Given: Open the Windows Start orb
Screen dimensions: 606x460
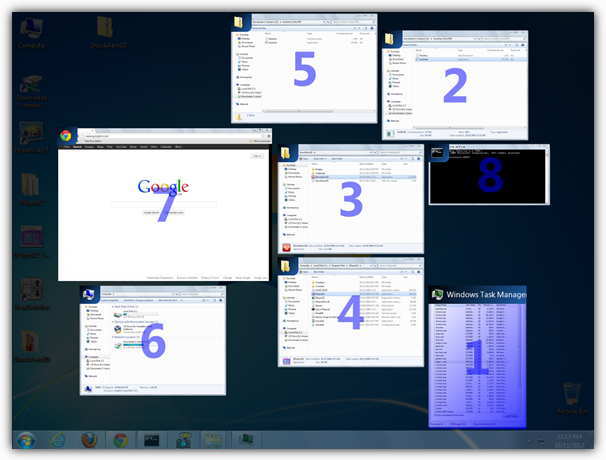Looking at the screenshot, I should pyautogui.click(x=26, y=440).
